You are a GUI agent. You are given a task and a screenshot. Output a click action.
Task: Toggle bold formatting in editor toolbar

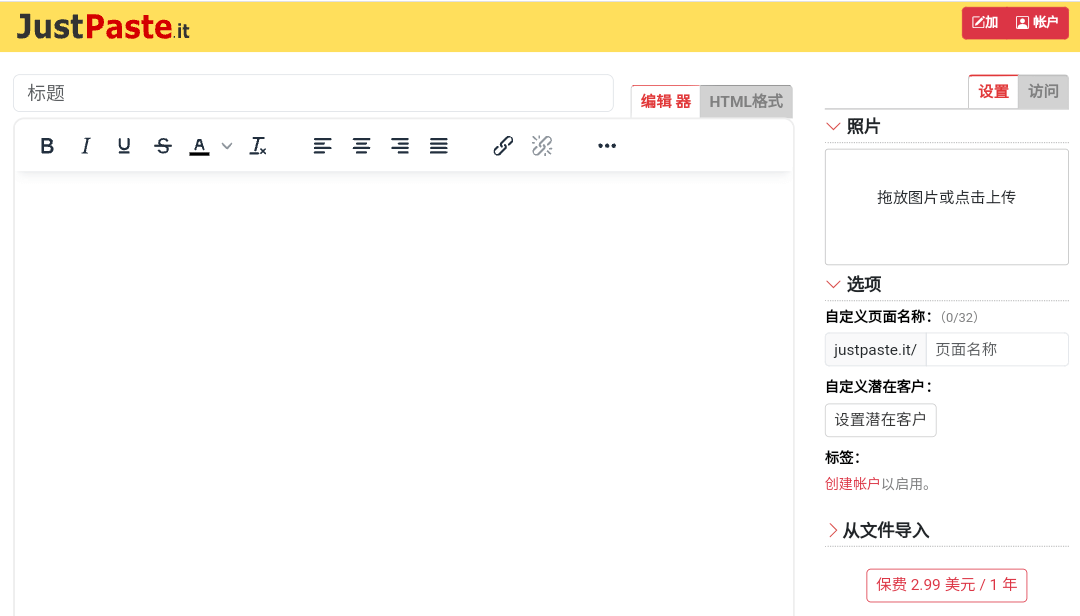tap(47, 146)
